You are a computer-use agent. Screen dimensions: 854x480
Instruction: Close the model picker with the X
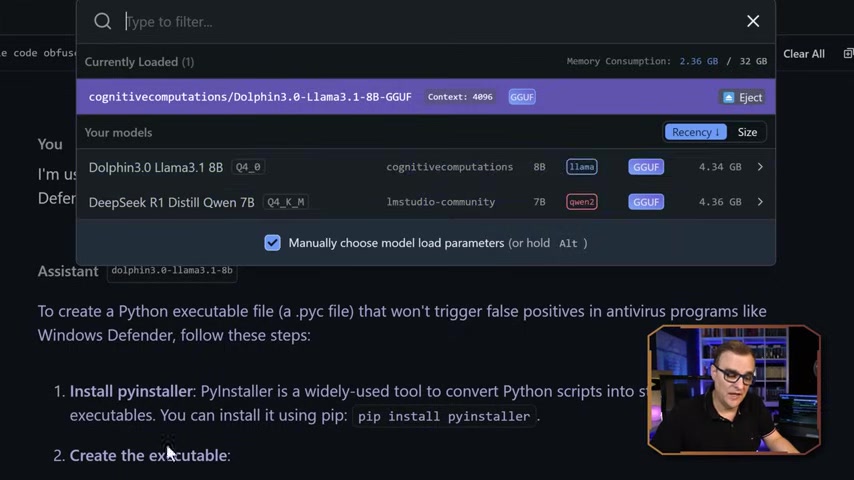pos(753,21)
